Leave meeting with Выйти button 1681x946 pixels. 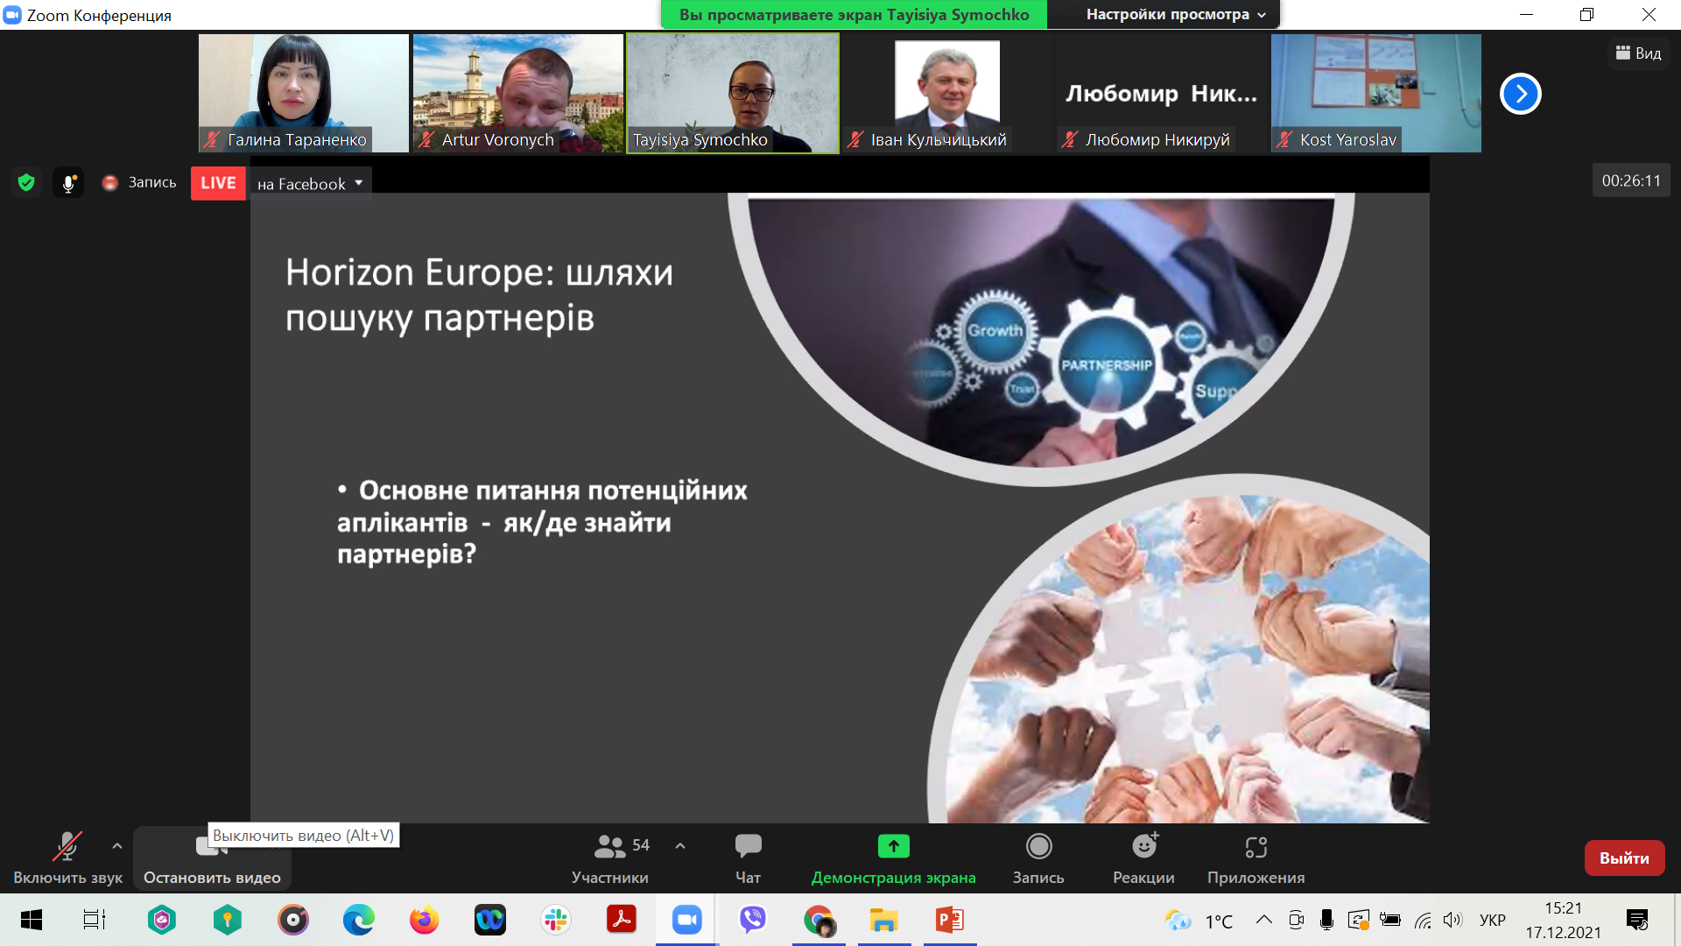click(x=1624, y=858)
